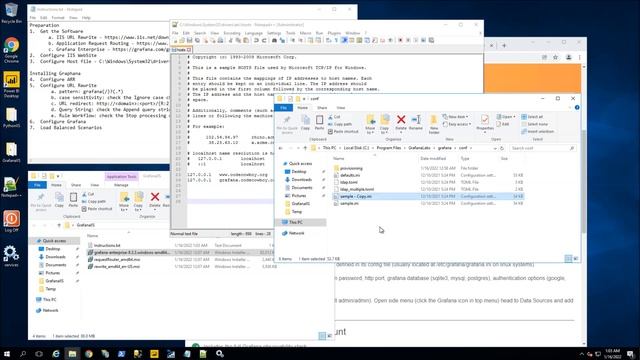Open Encoding menu in Notepad++
The image size is (640, 360).
232,33
